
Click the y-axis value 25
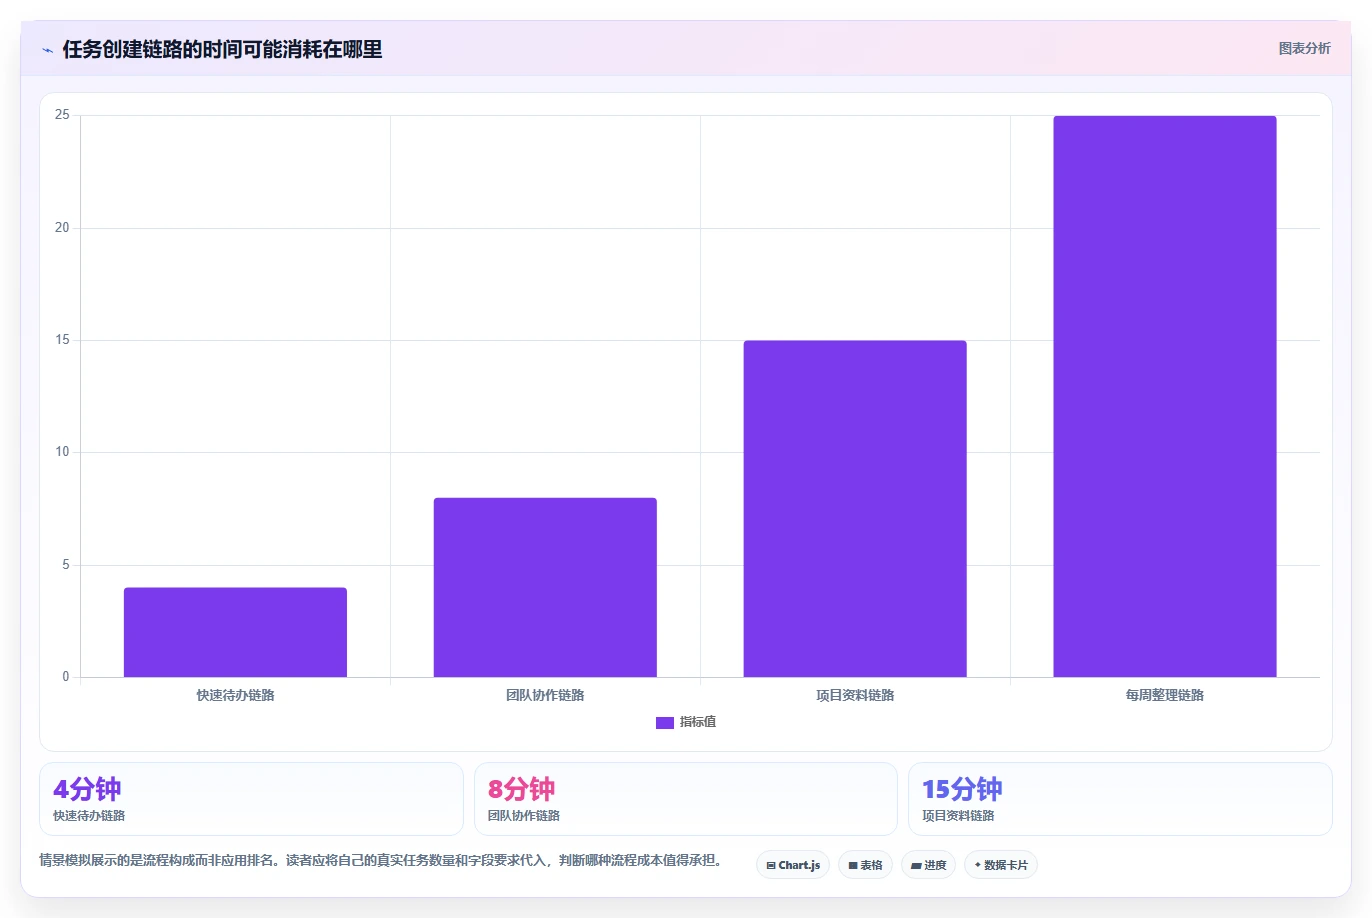[62, 115]
